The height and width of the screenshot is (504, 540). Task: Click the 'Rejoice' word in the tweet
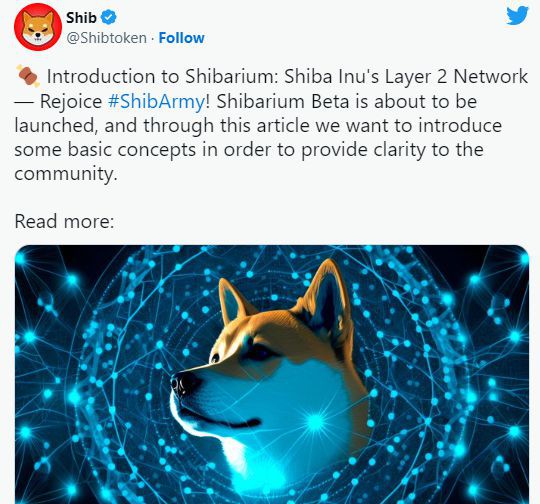coord(71,102)
